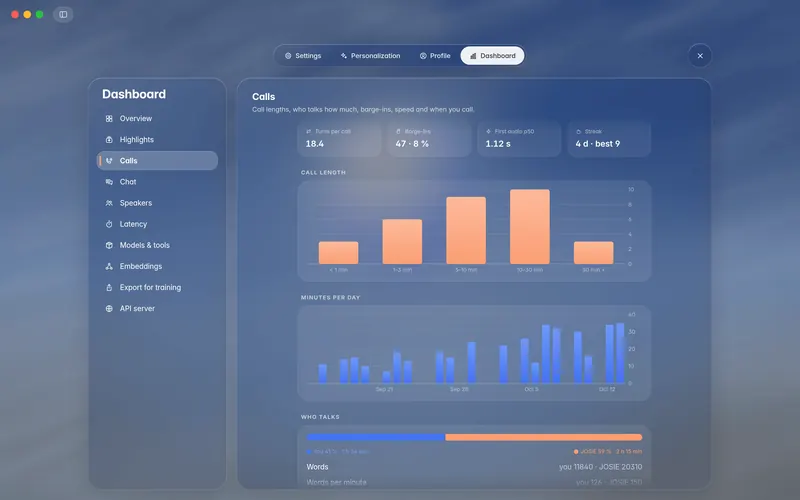Click the 'Dashboard' sidebar heading
This screenshot has width=800, height=500.
click(x=134, y=94)
